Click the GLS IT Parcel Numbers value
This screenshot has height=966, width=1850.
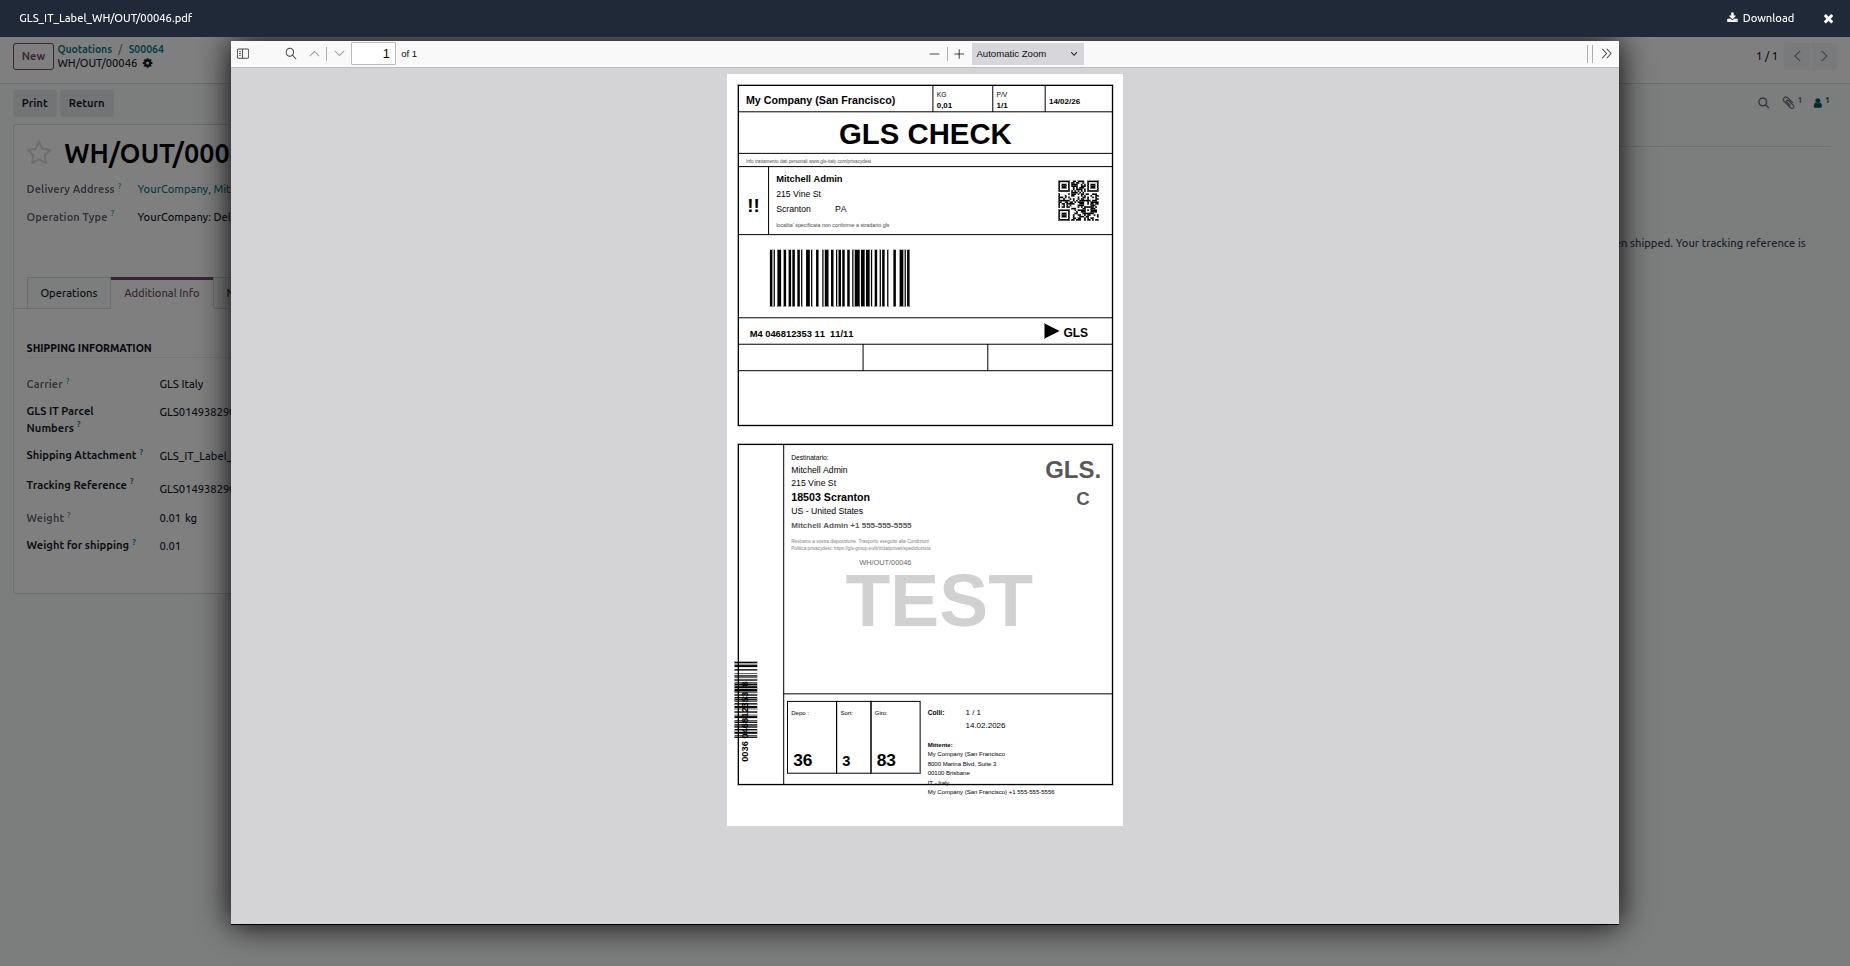195,412
